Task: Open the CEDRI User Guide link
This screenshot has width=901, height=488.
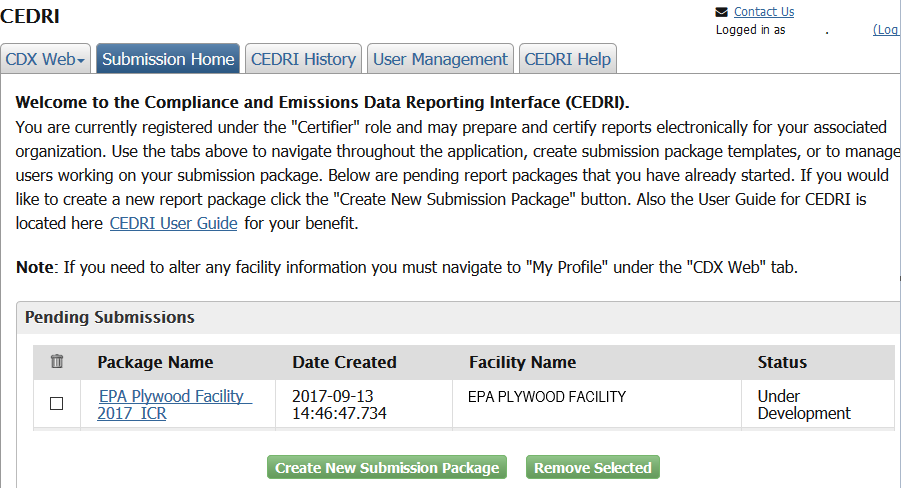Action: click(173, 223)
